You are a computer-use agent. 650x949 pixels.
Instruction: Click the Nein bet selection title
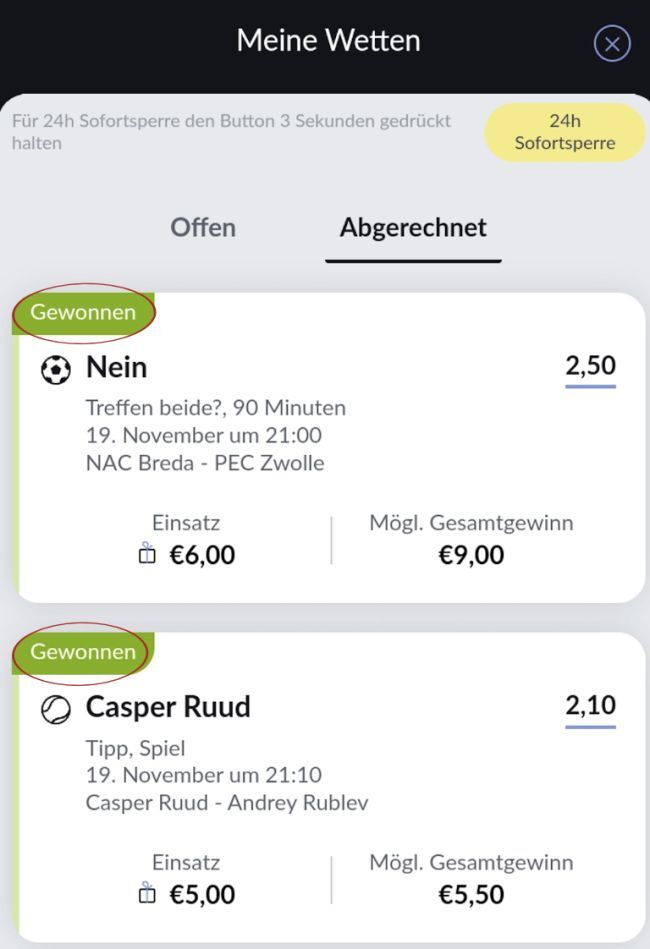[116, 368]
